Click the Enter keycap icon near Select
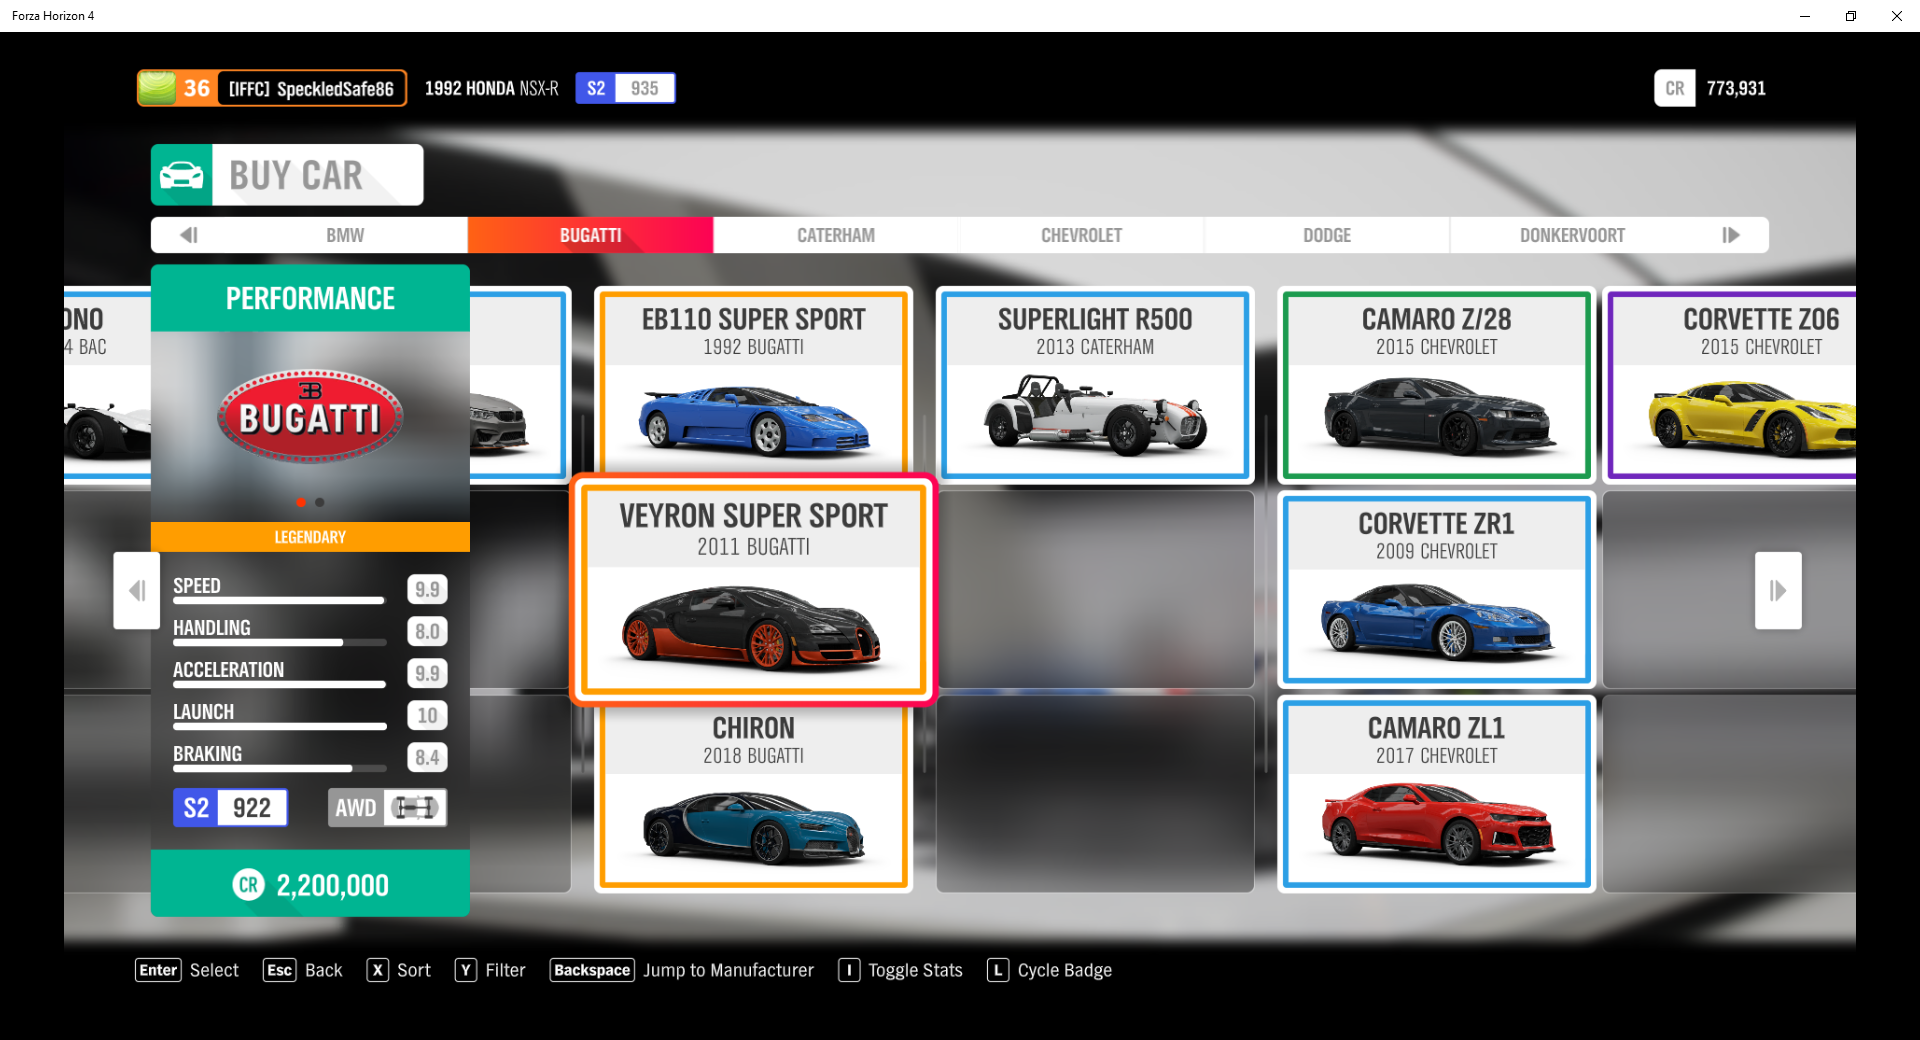Image resolution: width=1920 pixels, height=1040 pixels. pyautogui.click(x=157, y=970)
